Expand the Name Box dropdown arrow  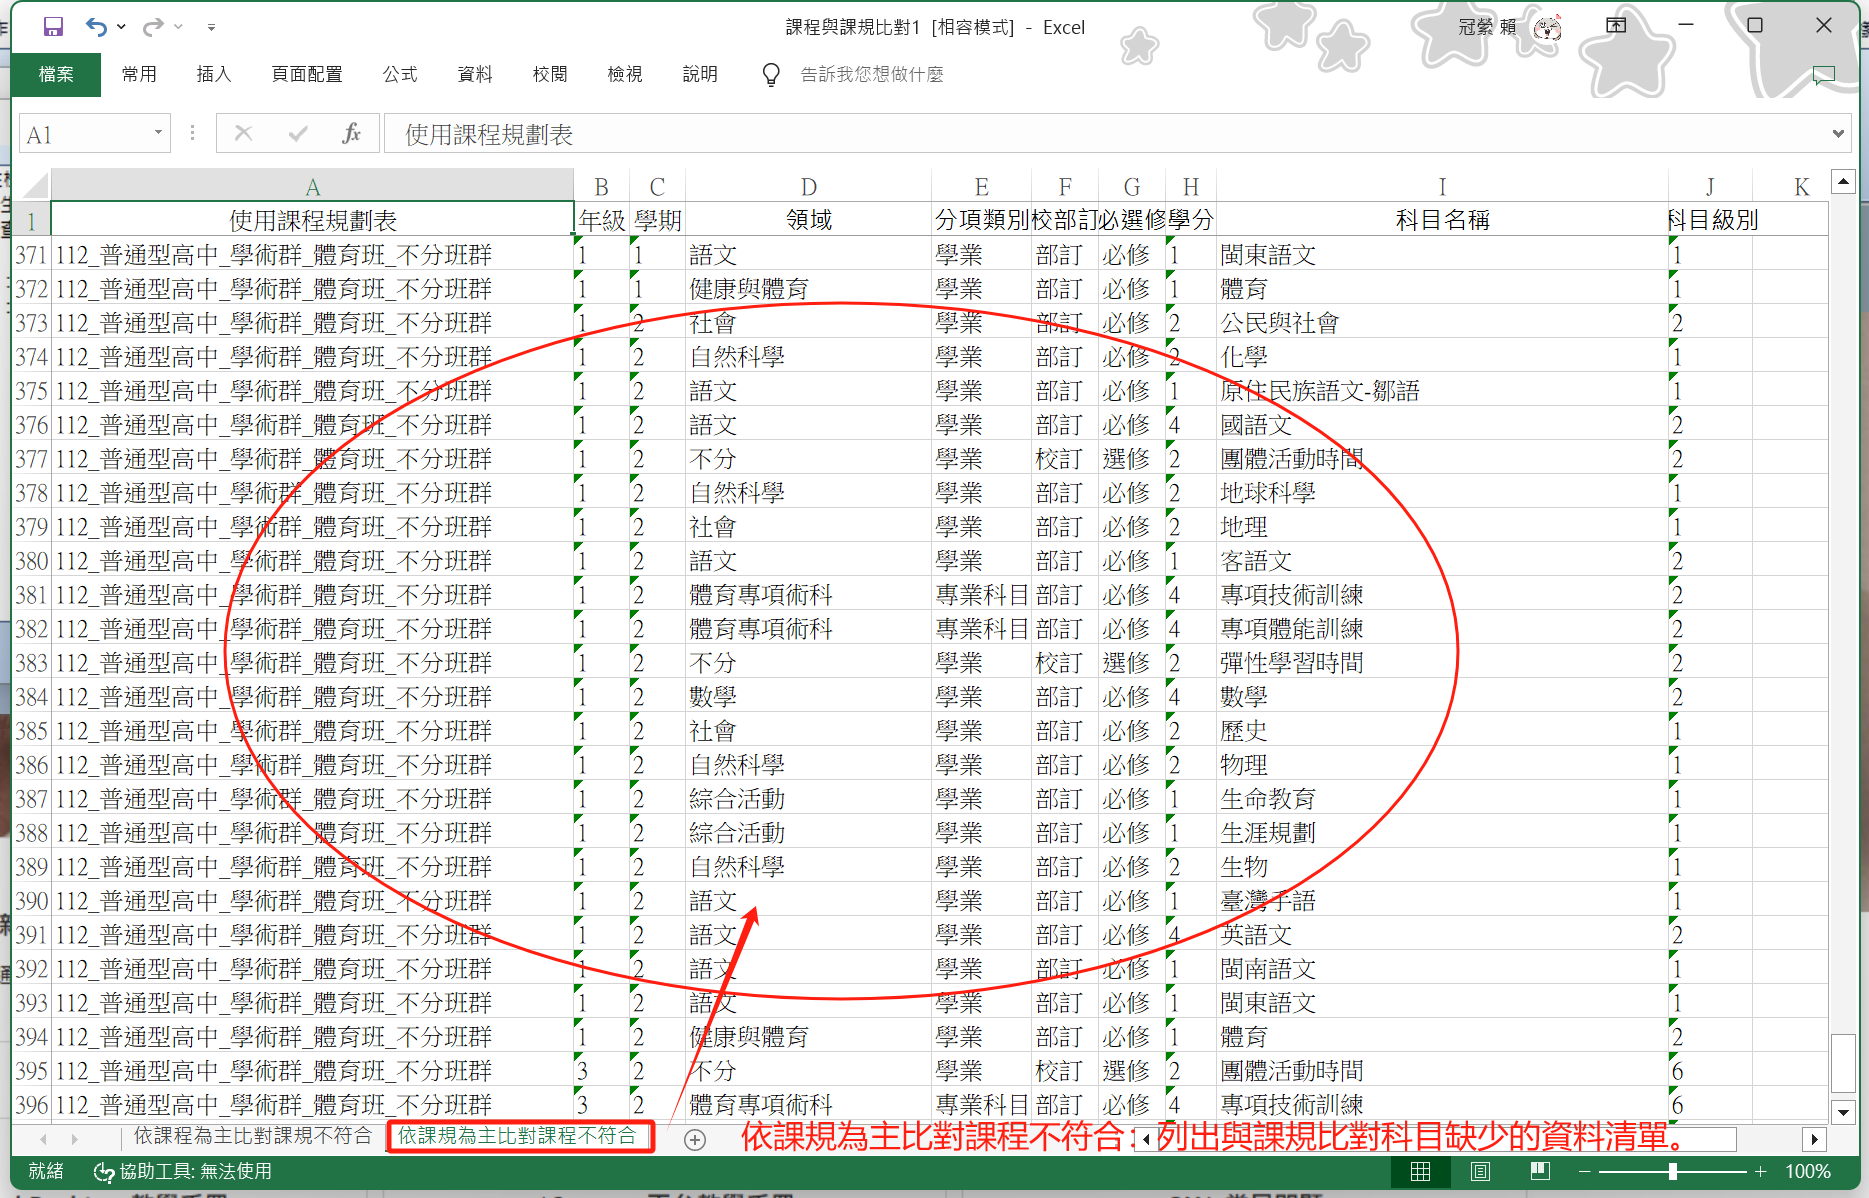coord(158,133)
